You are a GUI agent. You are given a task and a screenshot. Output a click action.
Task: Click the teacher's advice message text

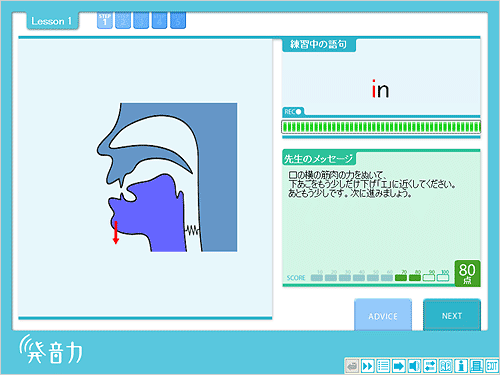372,184
